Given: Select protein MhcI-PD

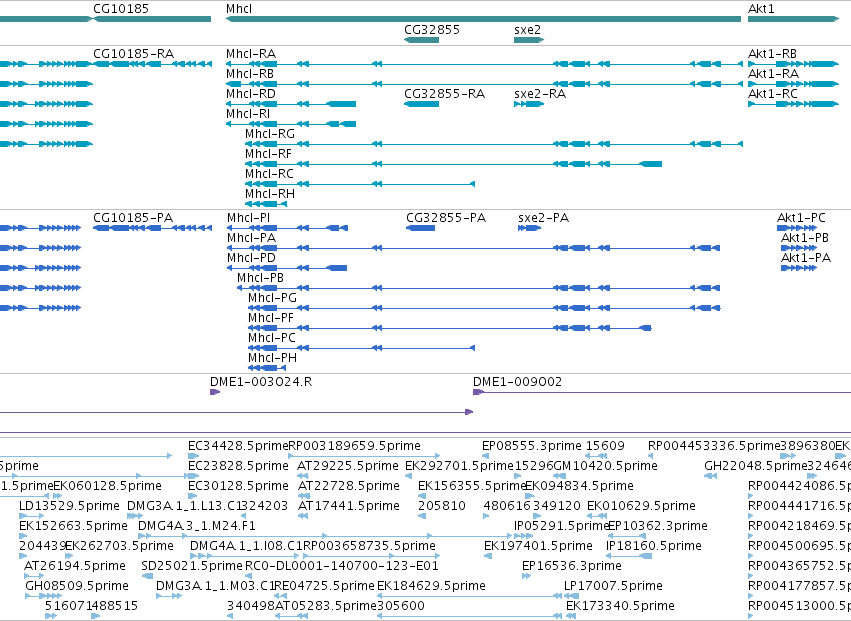Looking at the screenshot, I should [x=287, y=268].
